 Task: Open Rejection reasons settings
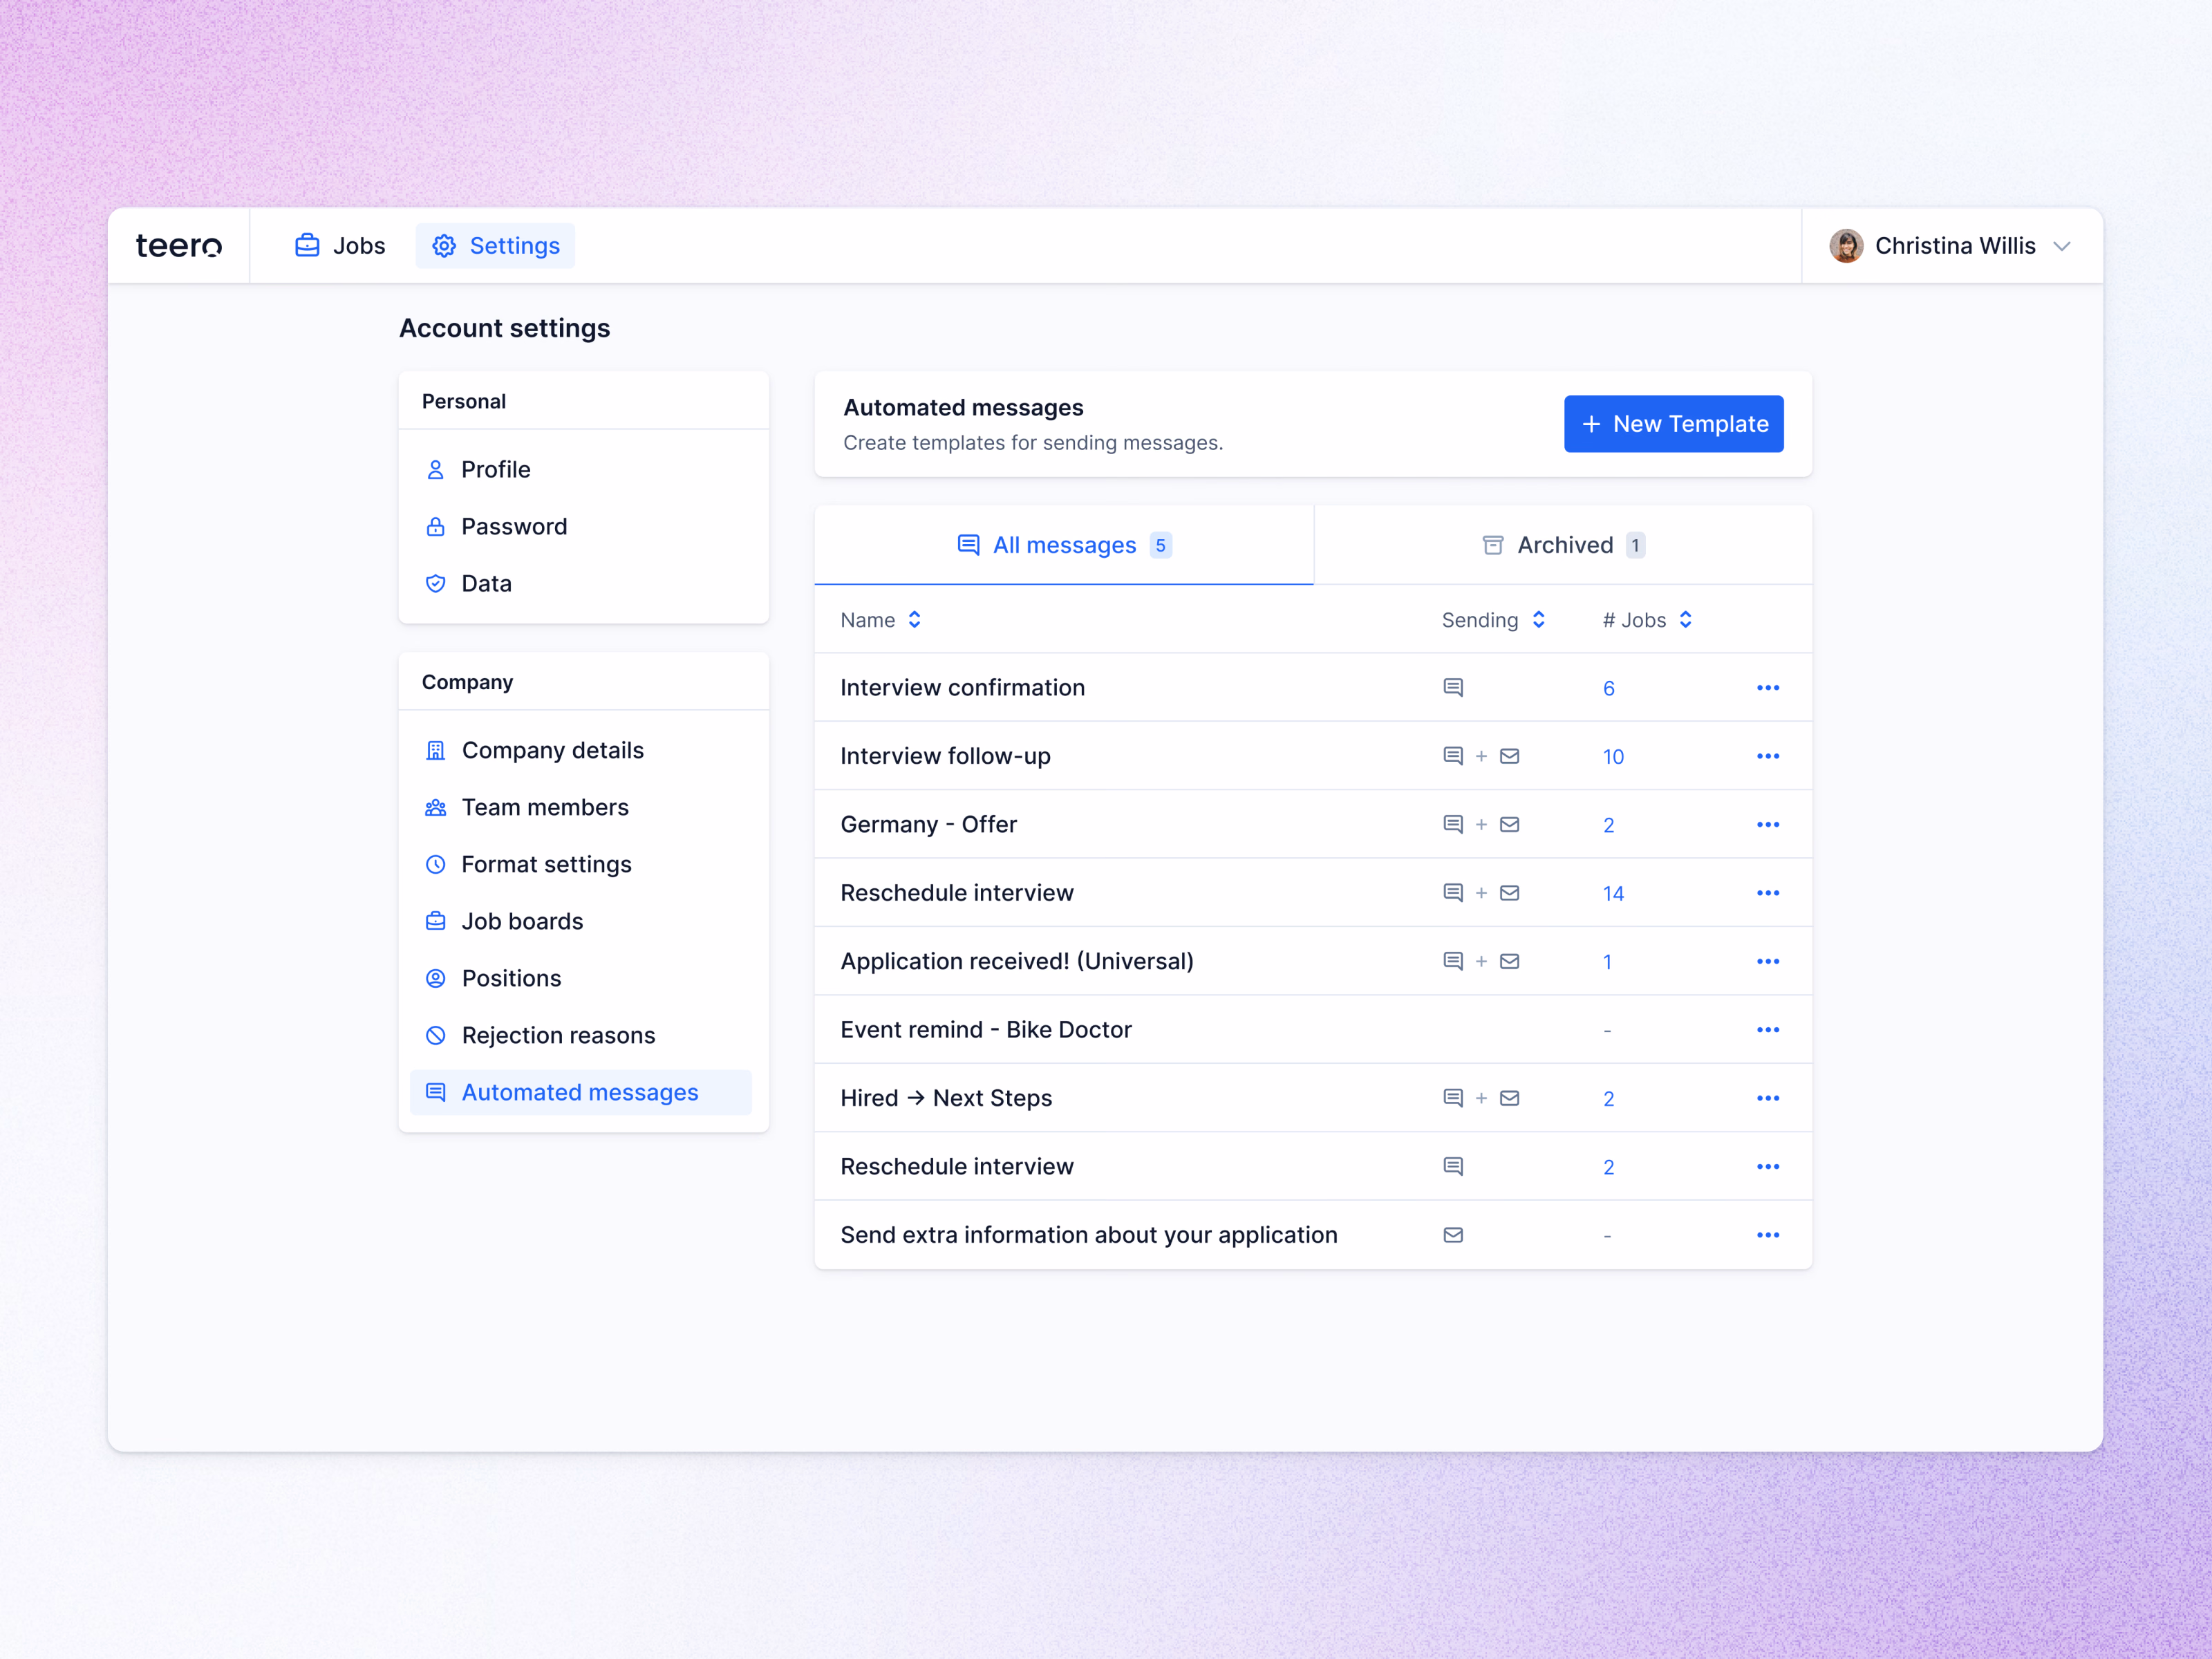coord(581,1036)
